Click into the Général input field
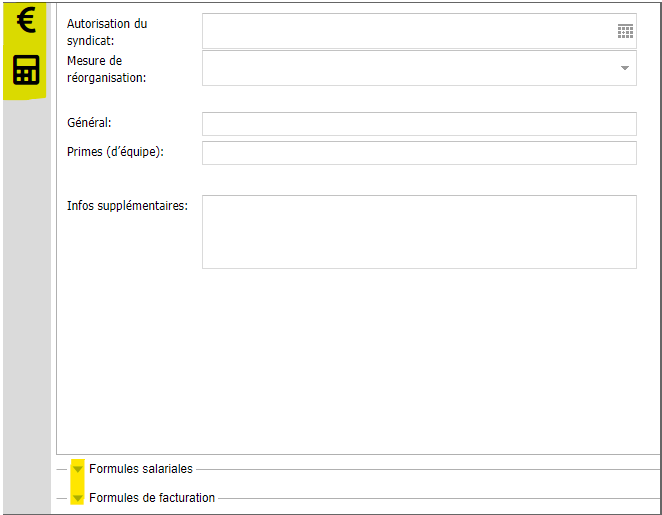The image size is (662, 515). click(x=419, y=124)
